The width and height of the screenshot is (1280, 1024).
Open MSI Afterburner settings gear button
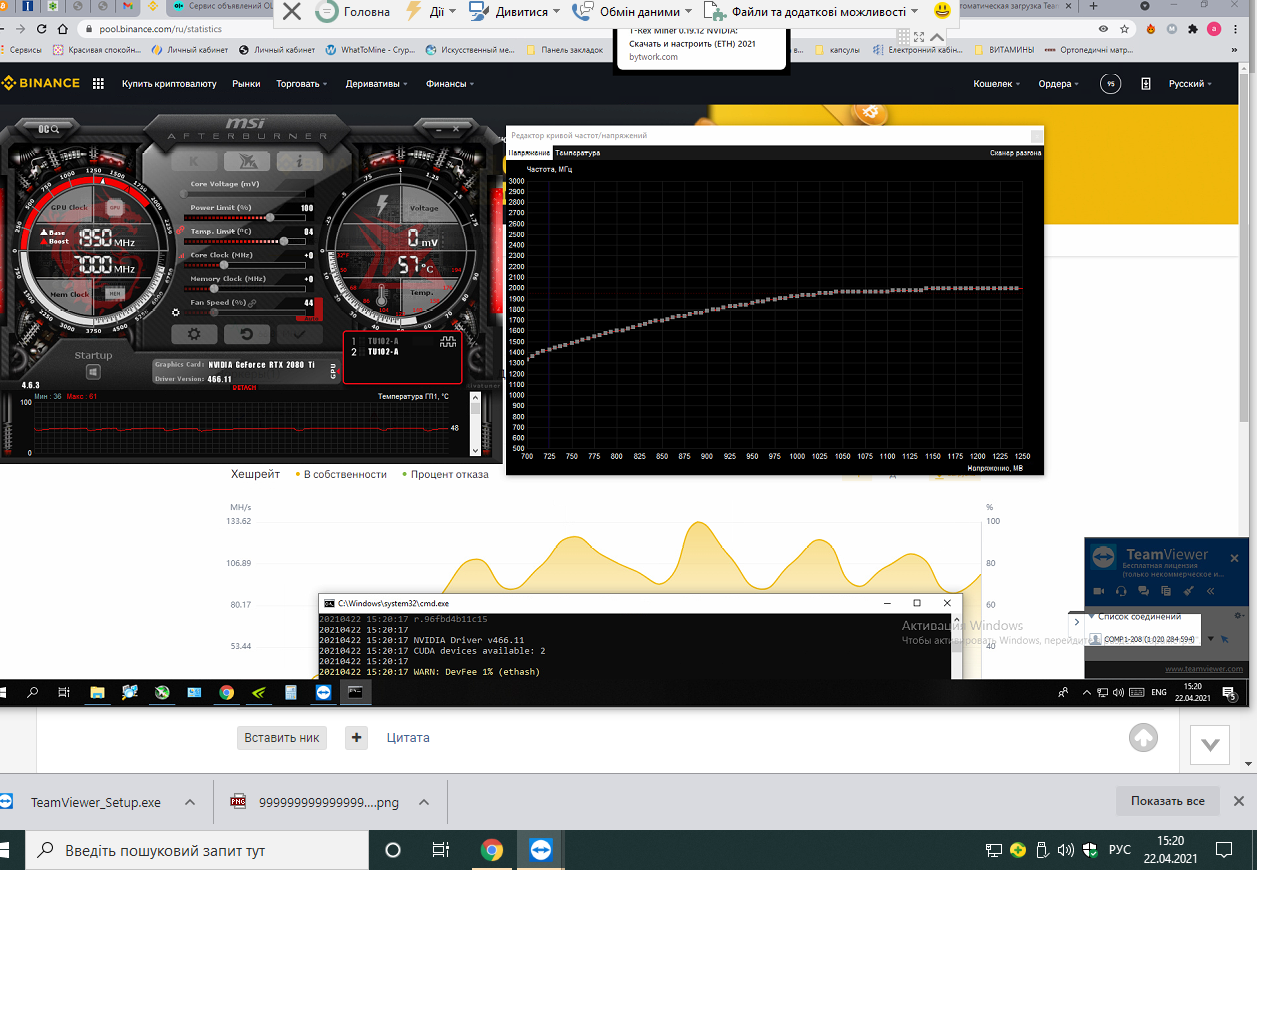point(194,334)
